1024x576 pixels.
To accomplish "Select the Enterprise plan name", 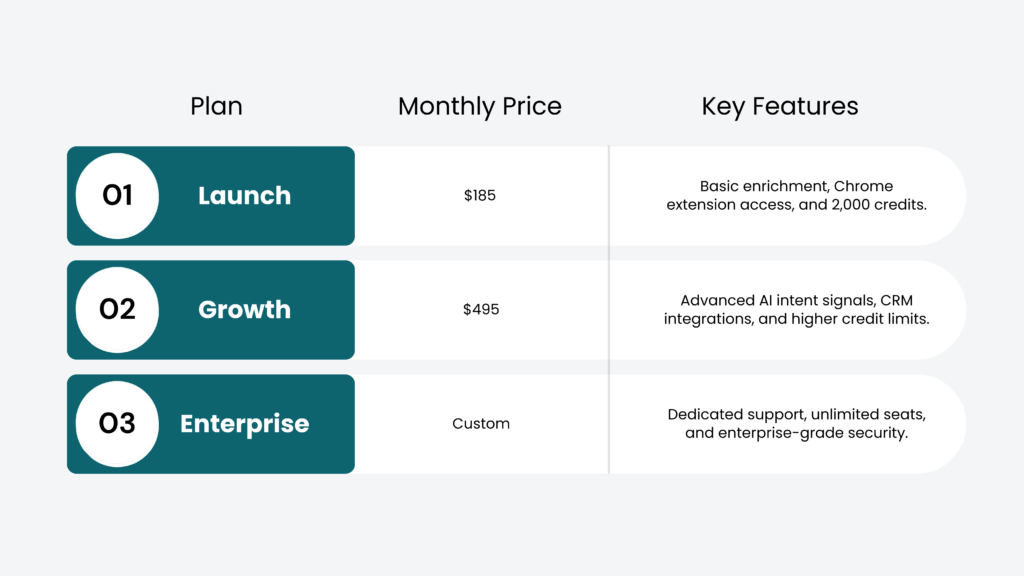I will [x=244, y=424].
